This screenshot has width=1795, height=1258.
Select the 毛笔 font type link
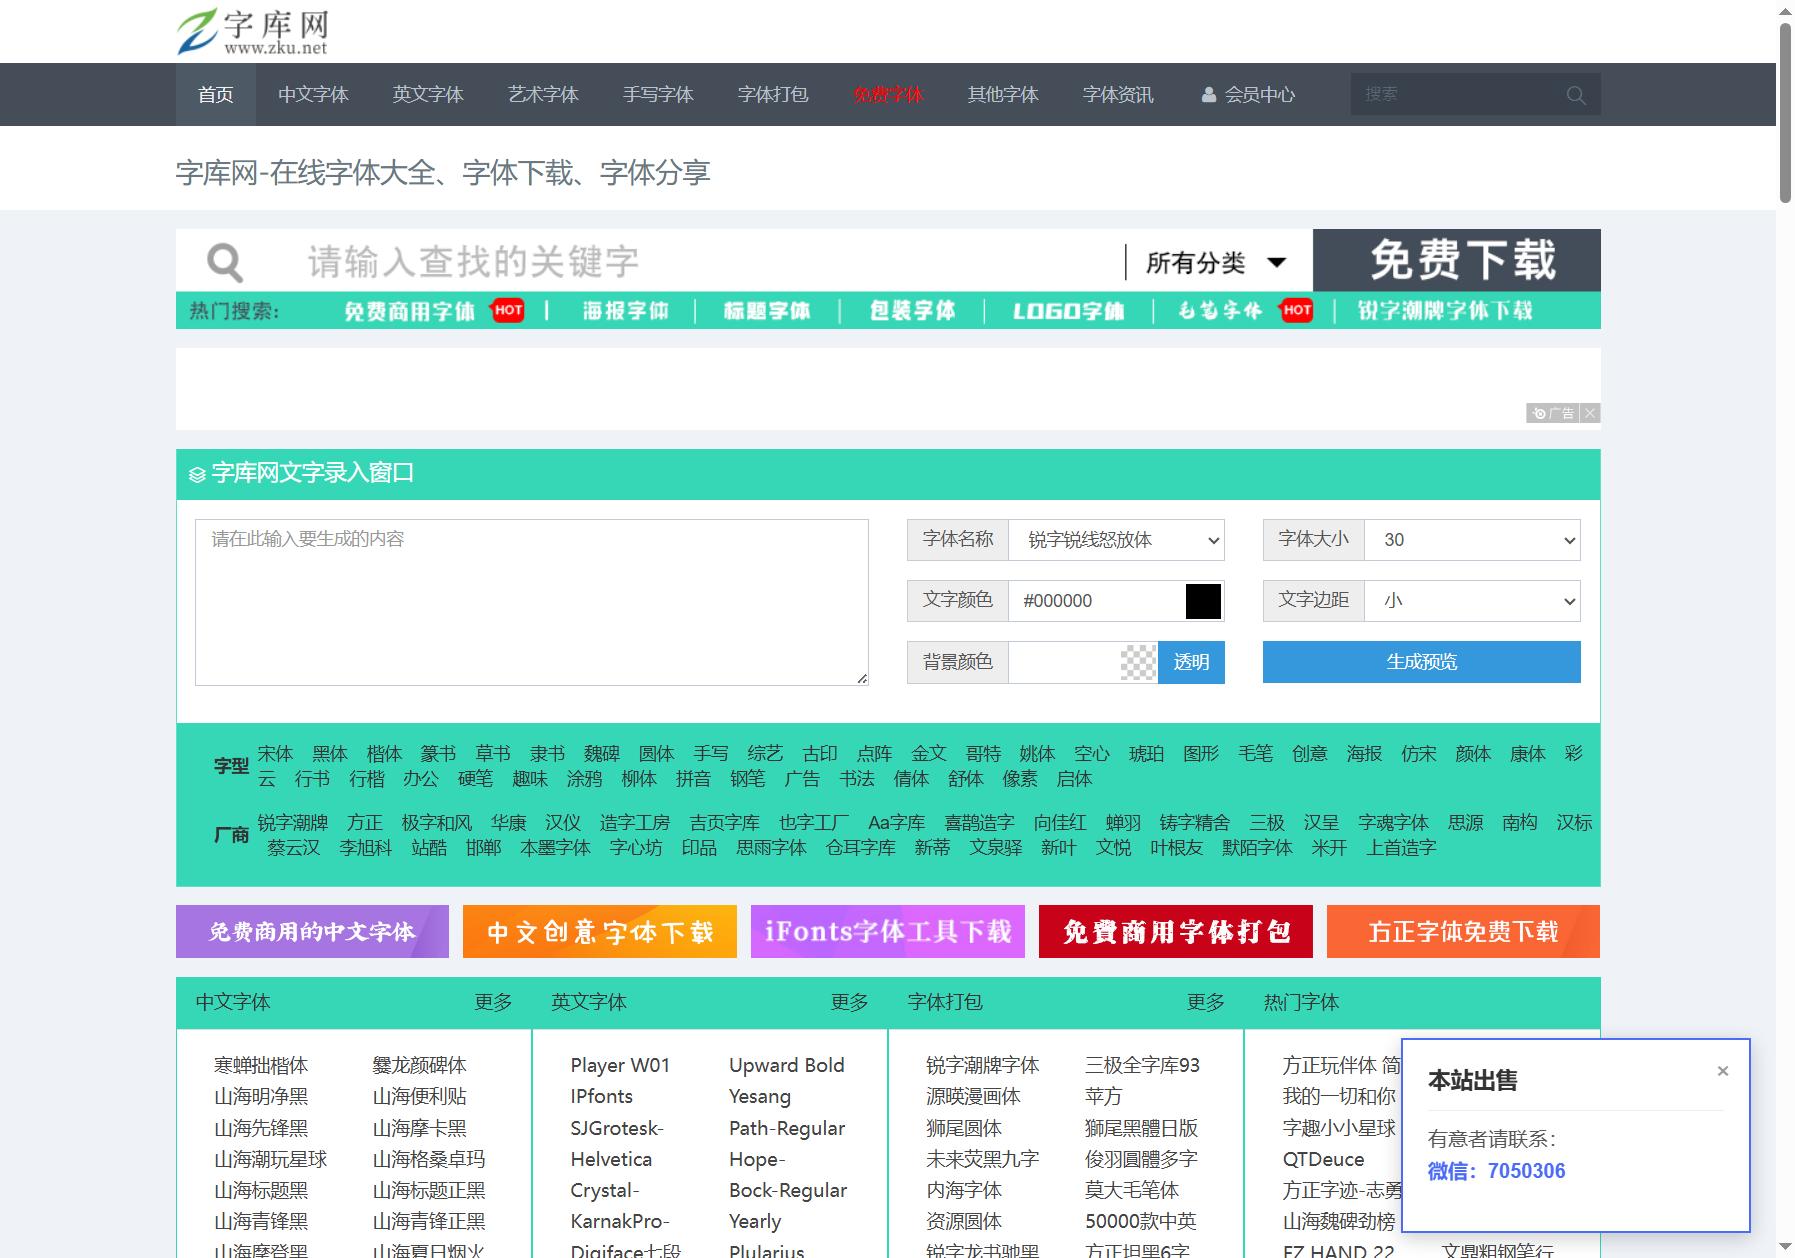pos(1255,754)
